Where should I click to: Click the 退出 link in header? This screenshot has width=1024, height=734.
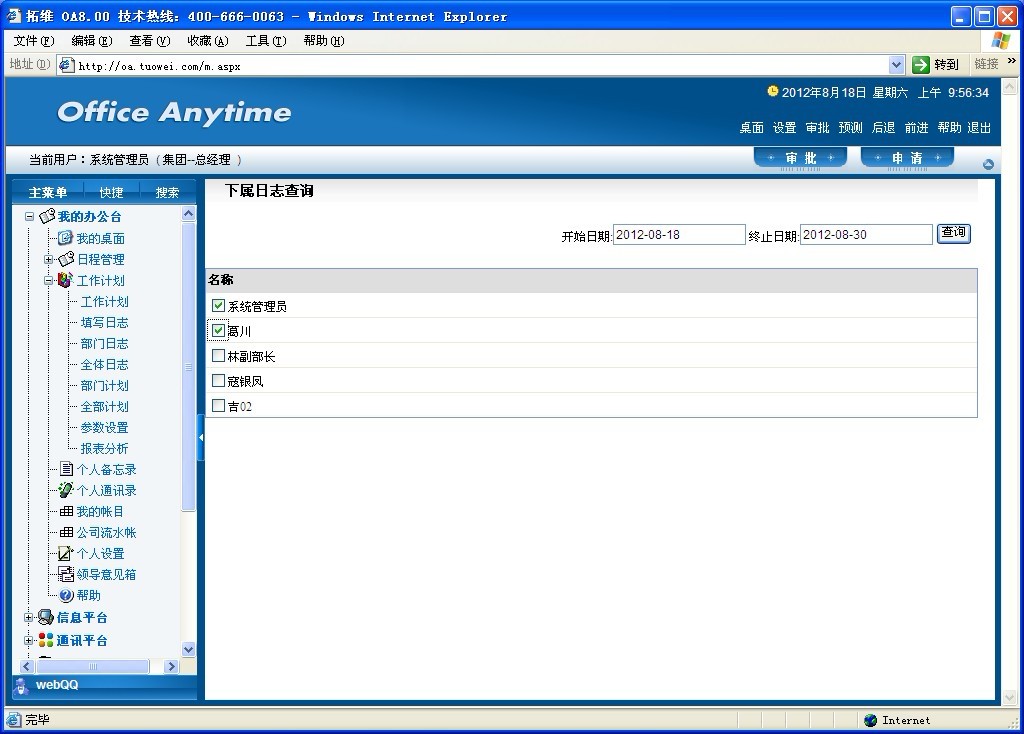point(979,128)
